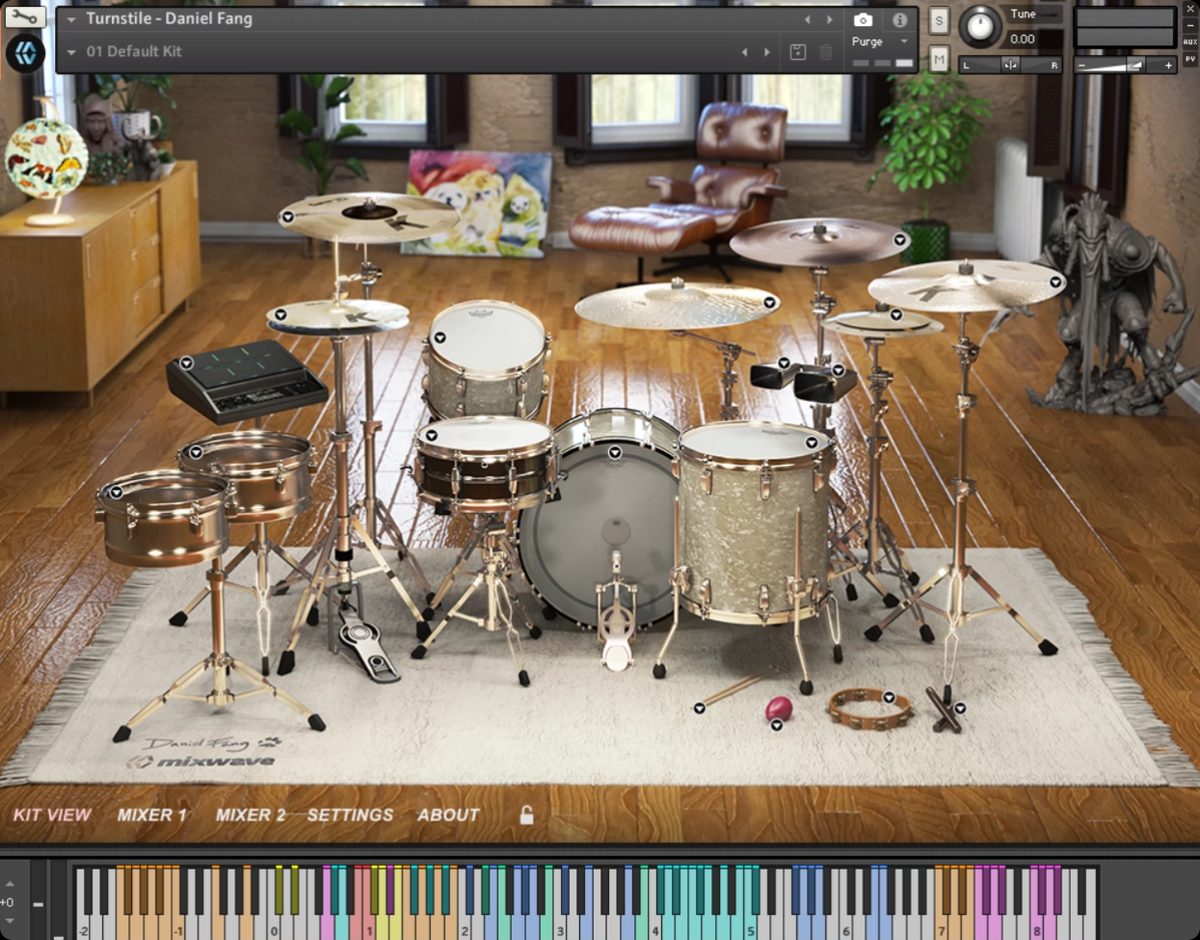Open the ride cymbal options marker
The width and height of the screenshot is (1200, 940).
click(770, 301)
